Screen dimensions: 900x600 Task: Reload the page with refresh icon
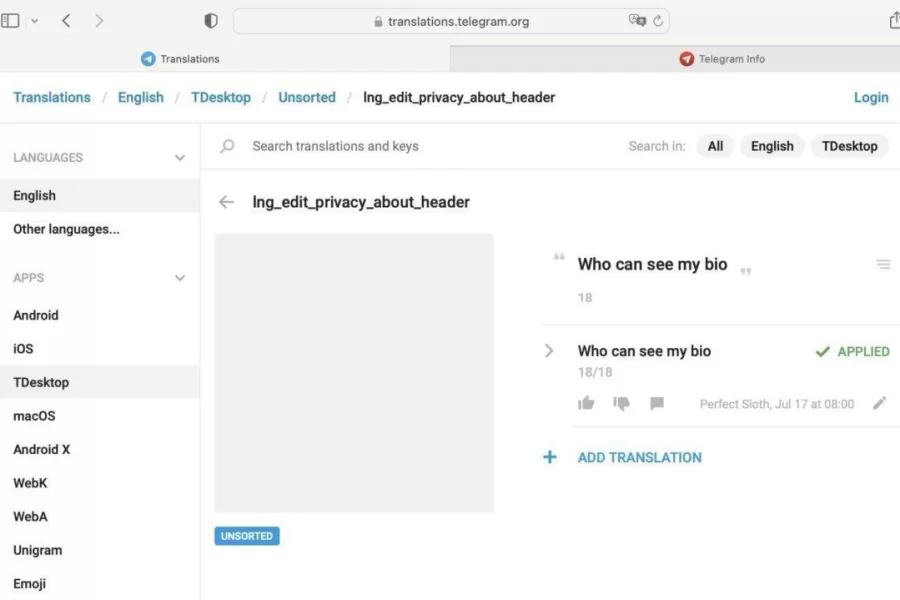pyautogui.click(x=658, y=21)
